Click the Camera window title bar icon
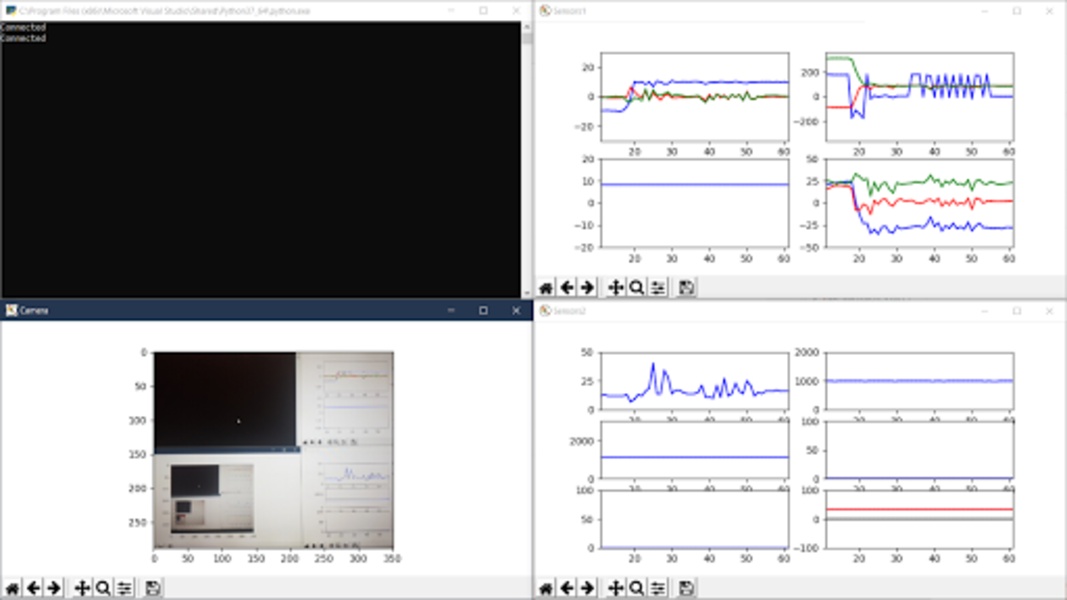1067x600 pixels. point(11,310)
